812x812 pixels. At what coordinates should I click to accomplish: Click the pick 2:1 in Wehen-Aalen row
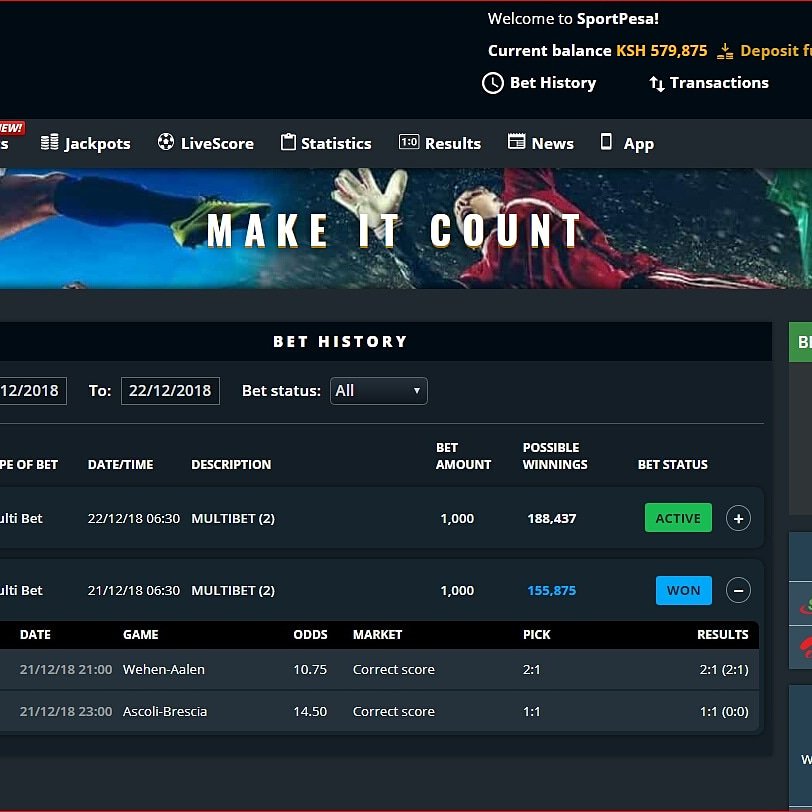click(x=531, y=670)
